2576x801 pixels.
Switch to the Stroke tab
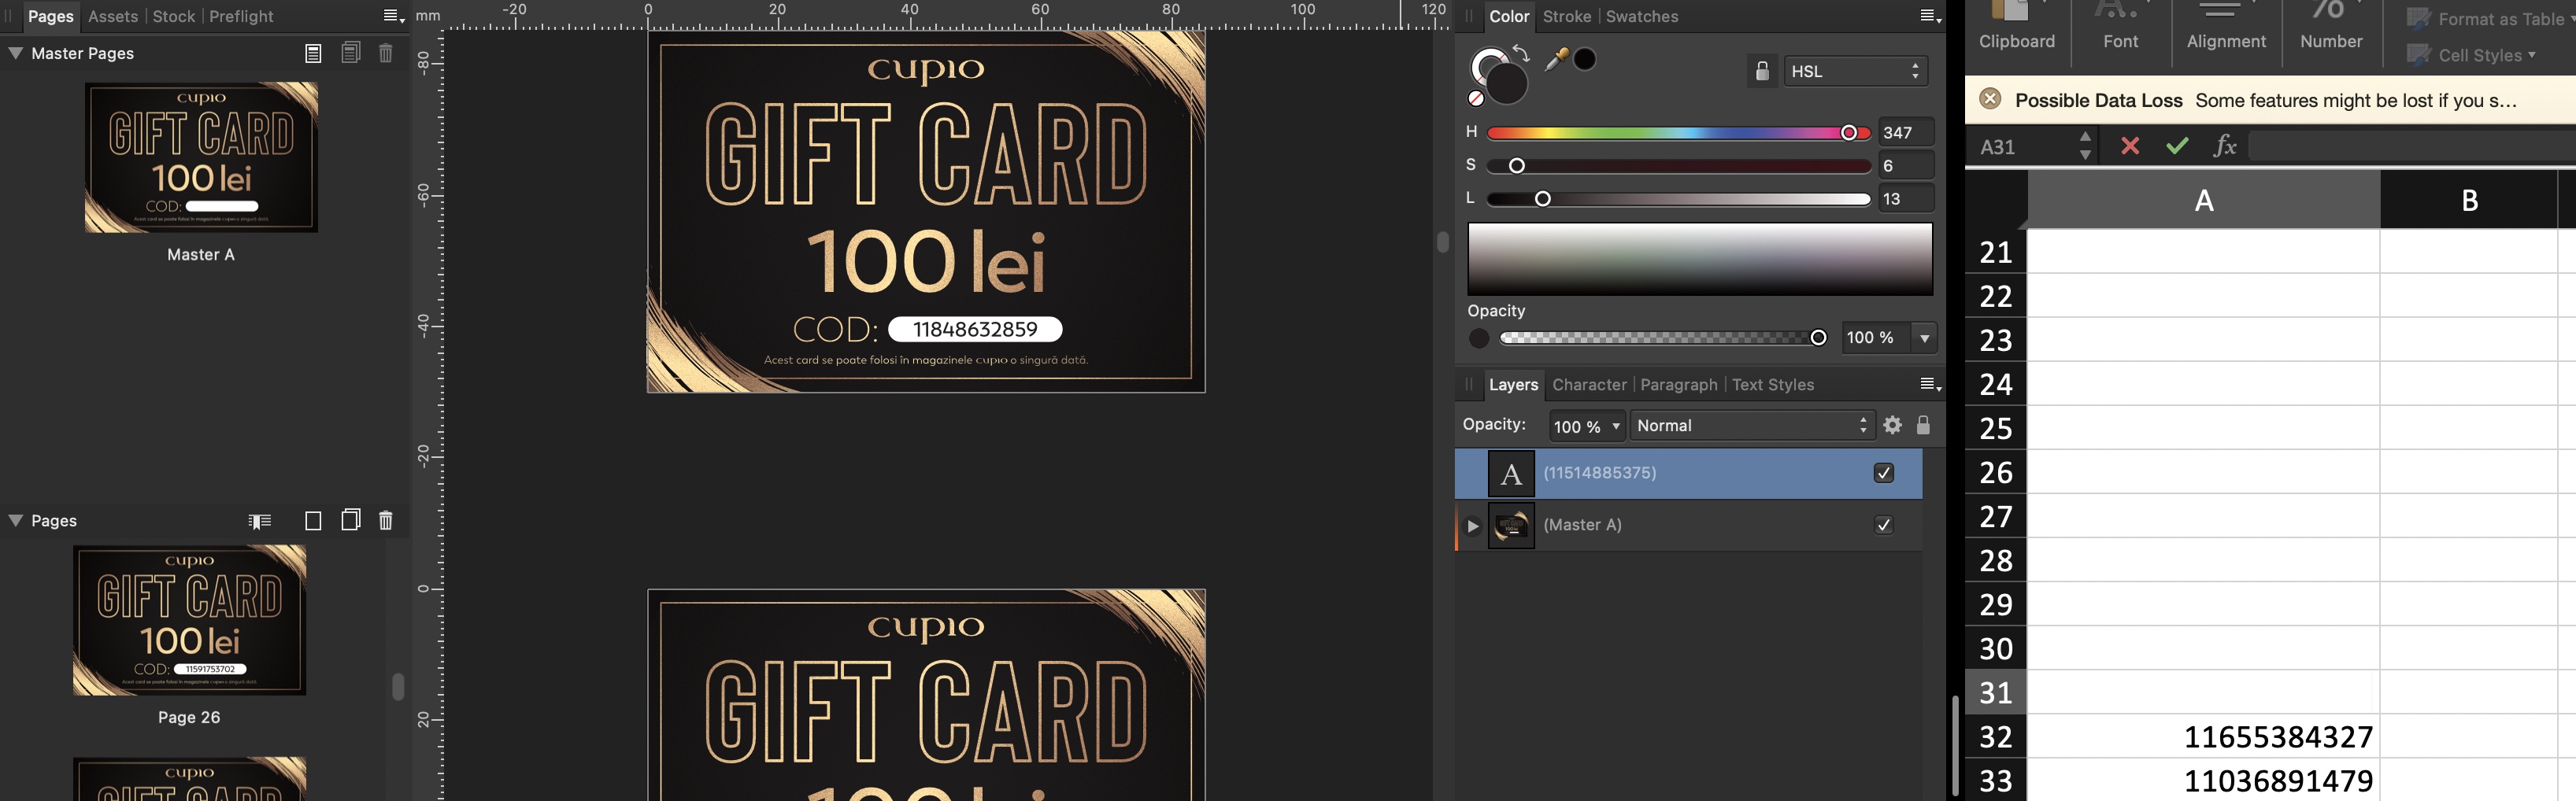[1567, 16]
